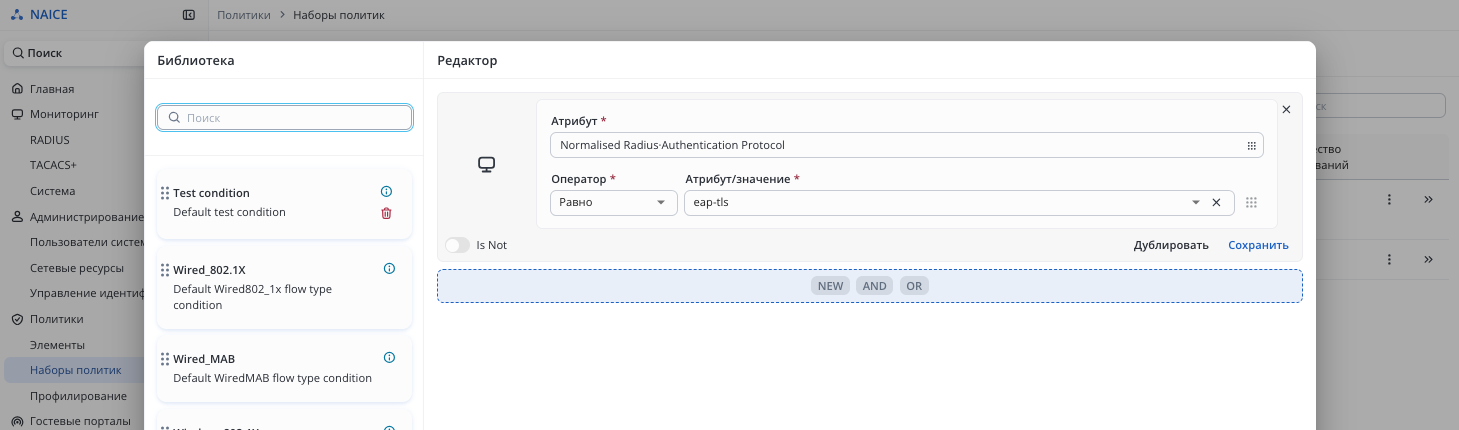
Task: Expand the eap-tls value dropdown
Action: pos(1196,203)
